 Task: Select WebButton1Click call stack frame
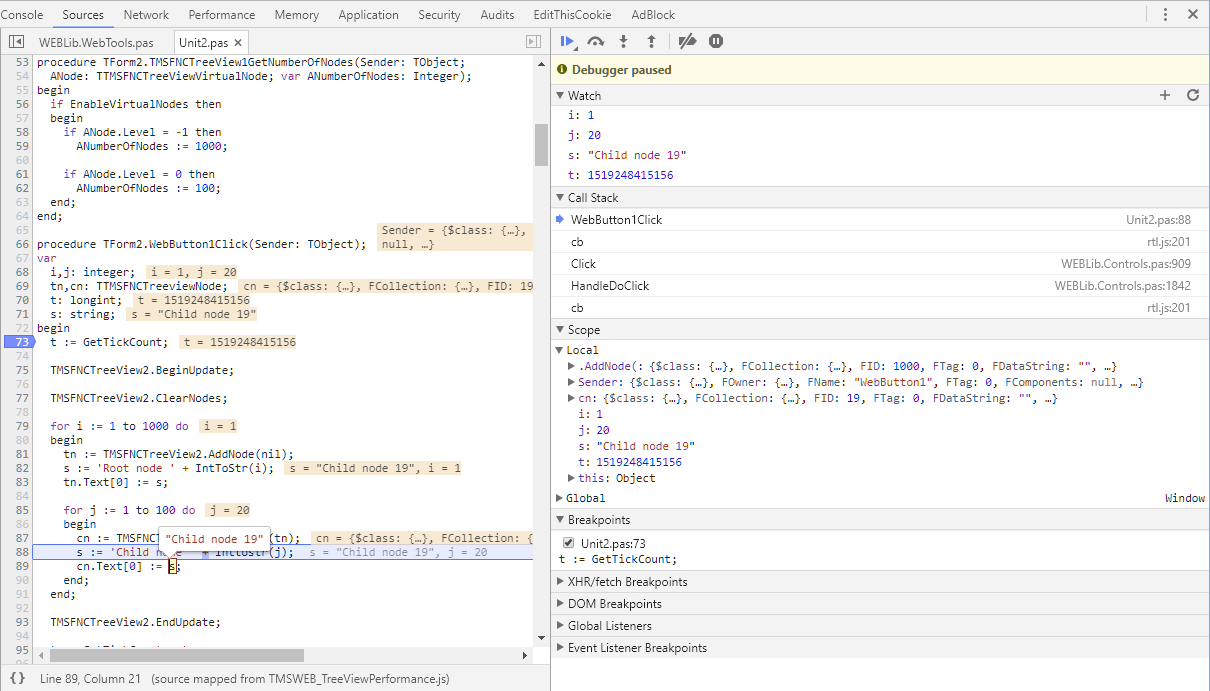[880, 219]
